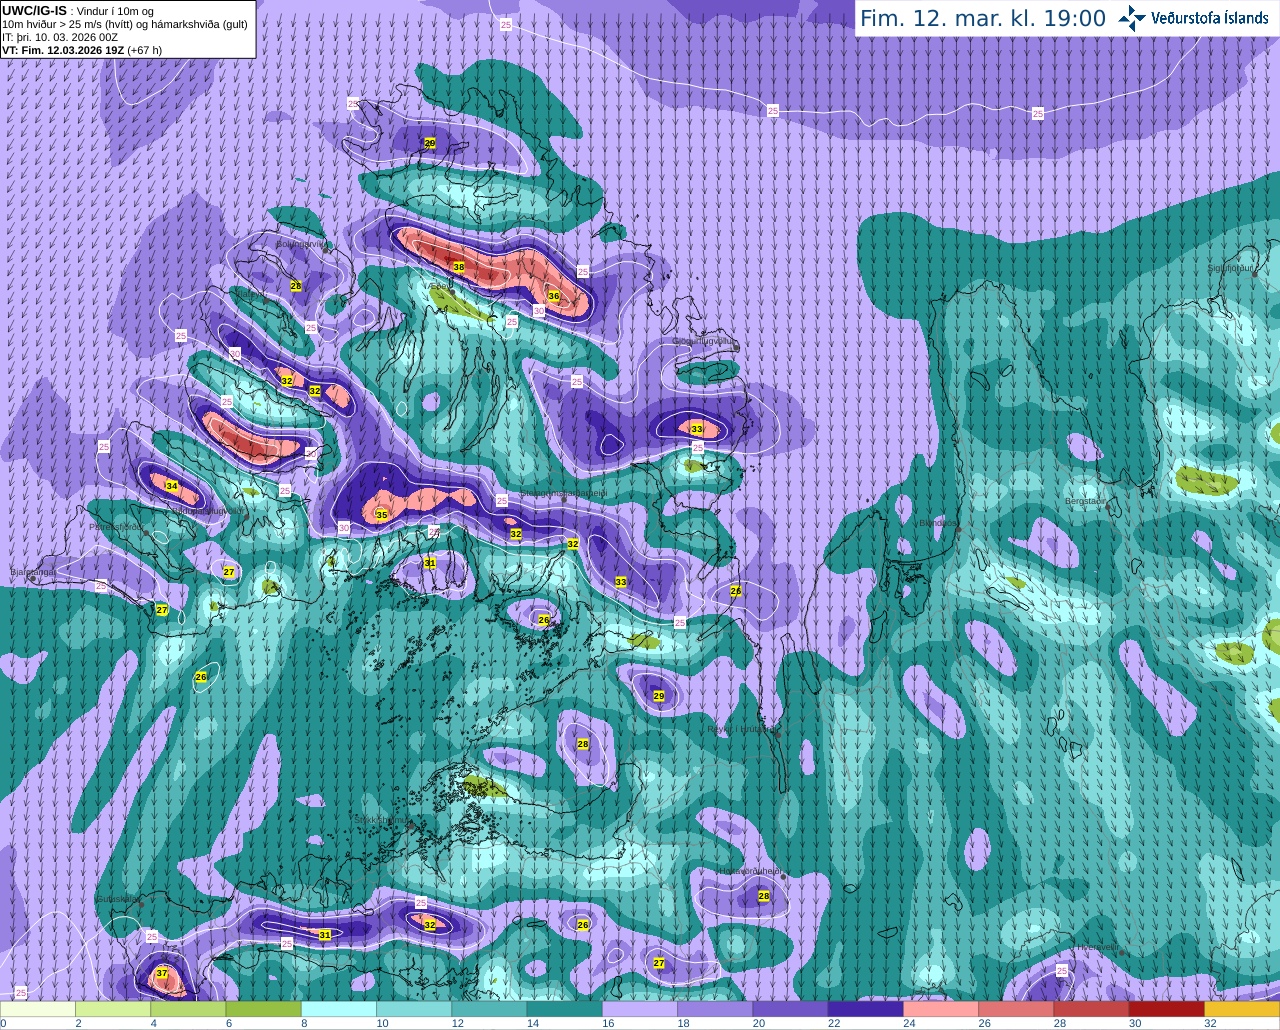Image resolution: width=1280 pixels, height=1030 pixels.
Task: Select the orange swatch above 32 m/s
Action: coord(1242,1009)
